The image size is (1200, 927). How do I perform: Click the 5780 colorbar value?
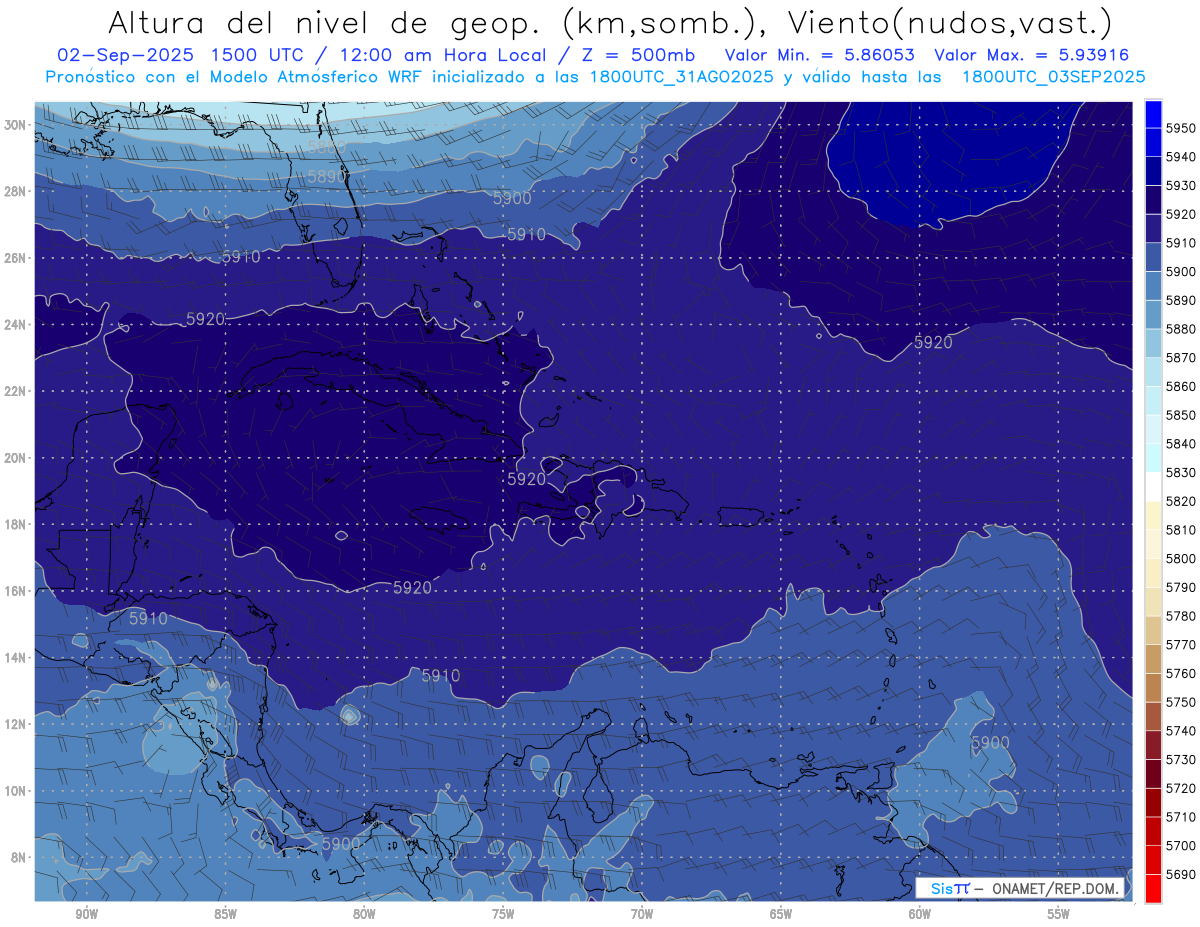(1181, 616)
